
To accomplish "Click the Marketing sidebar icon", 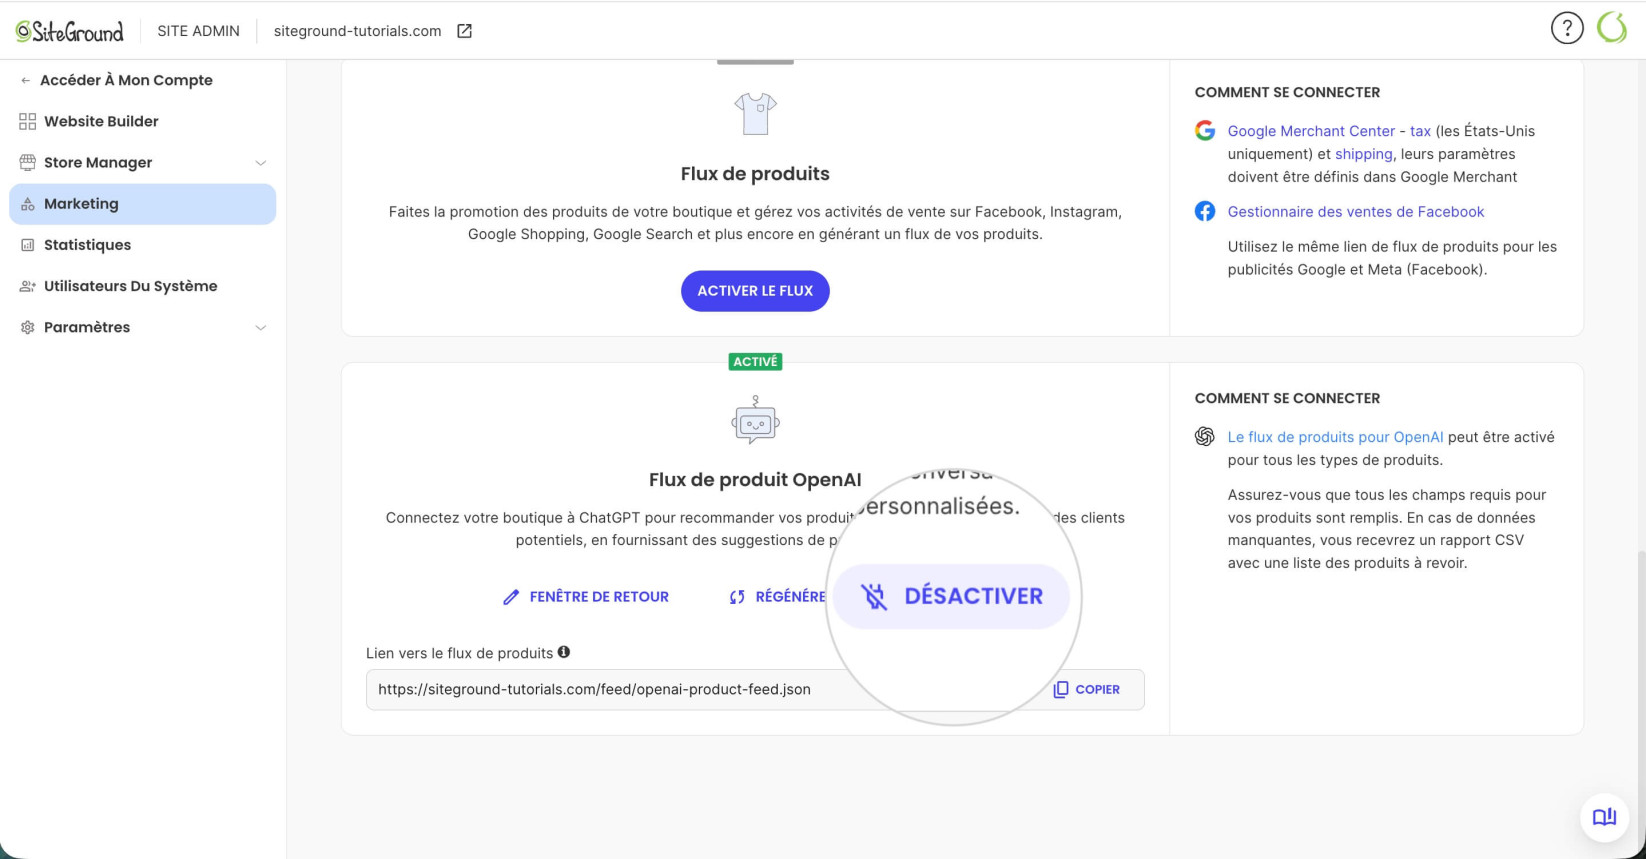I will [x=27, y=204].
